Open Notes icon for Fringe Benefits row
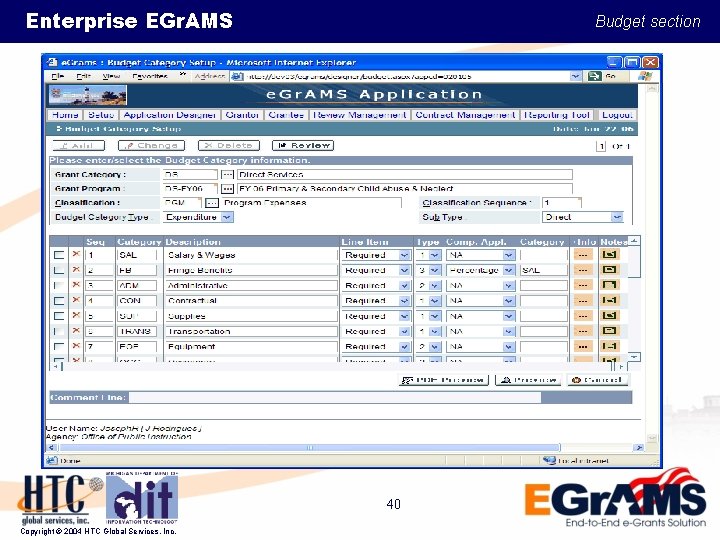The image size is (720, 540). click(609, 270)
